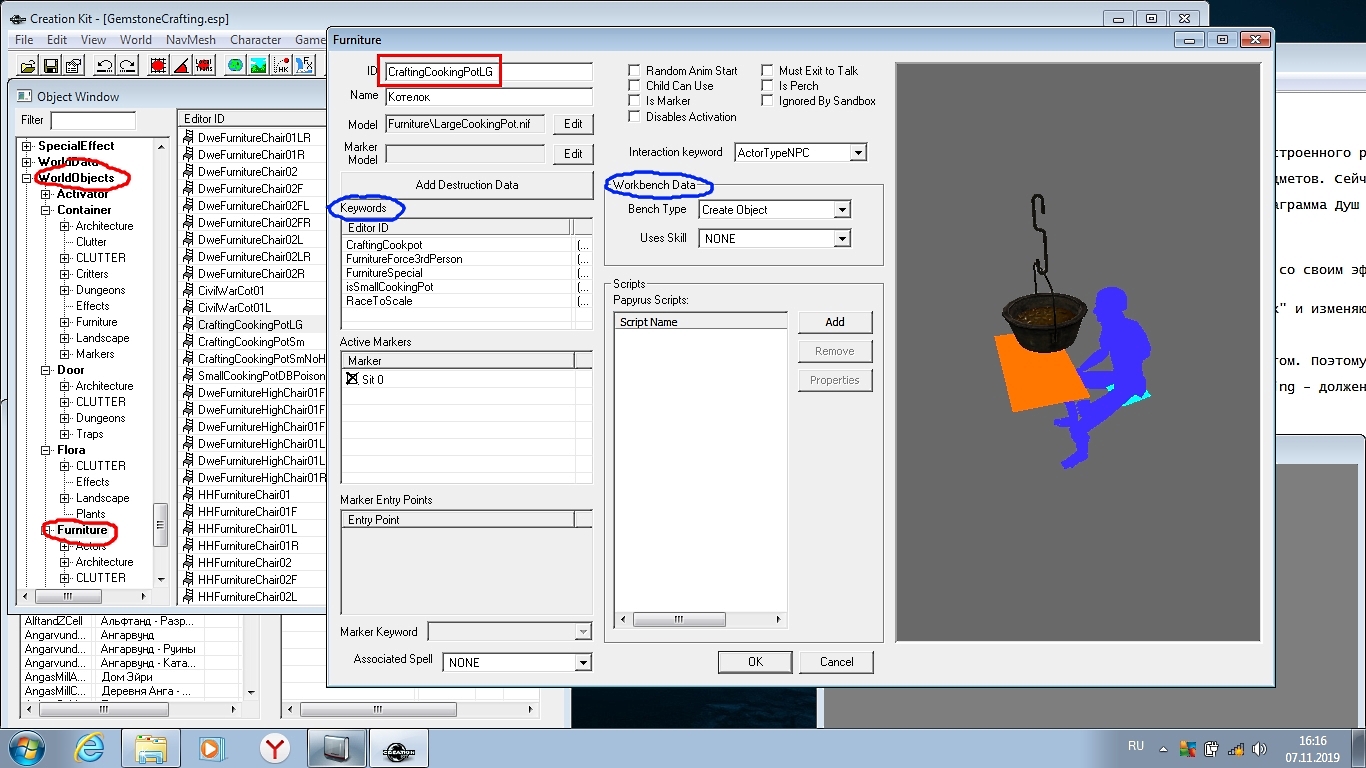Image resolution: width=1366 pixels, height=768 pixels.
Task: Open the World menu
Action: (136, 40)
